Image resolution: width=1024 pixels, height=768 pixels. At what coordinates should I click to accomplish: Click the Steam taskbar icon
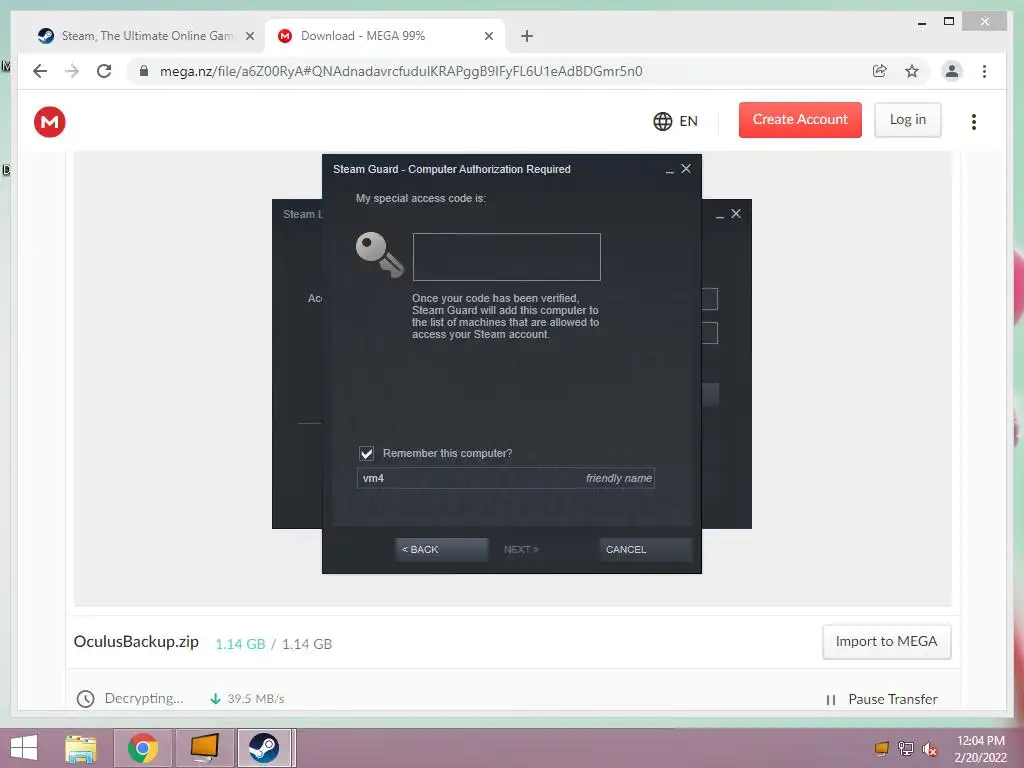264,748
